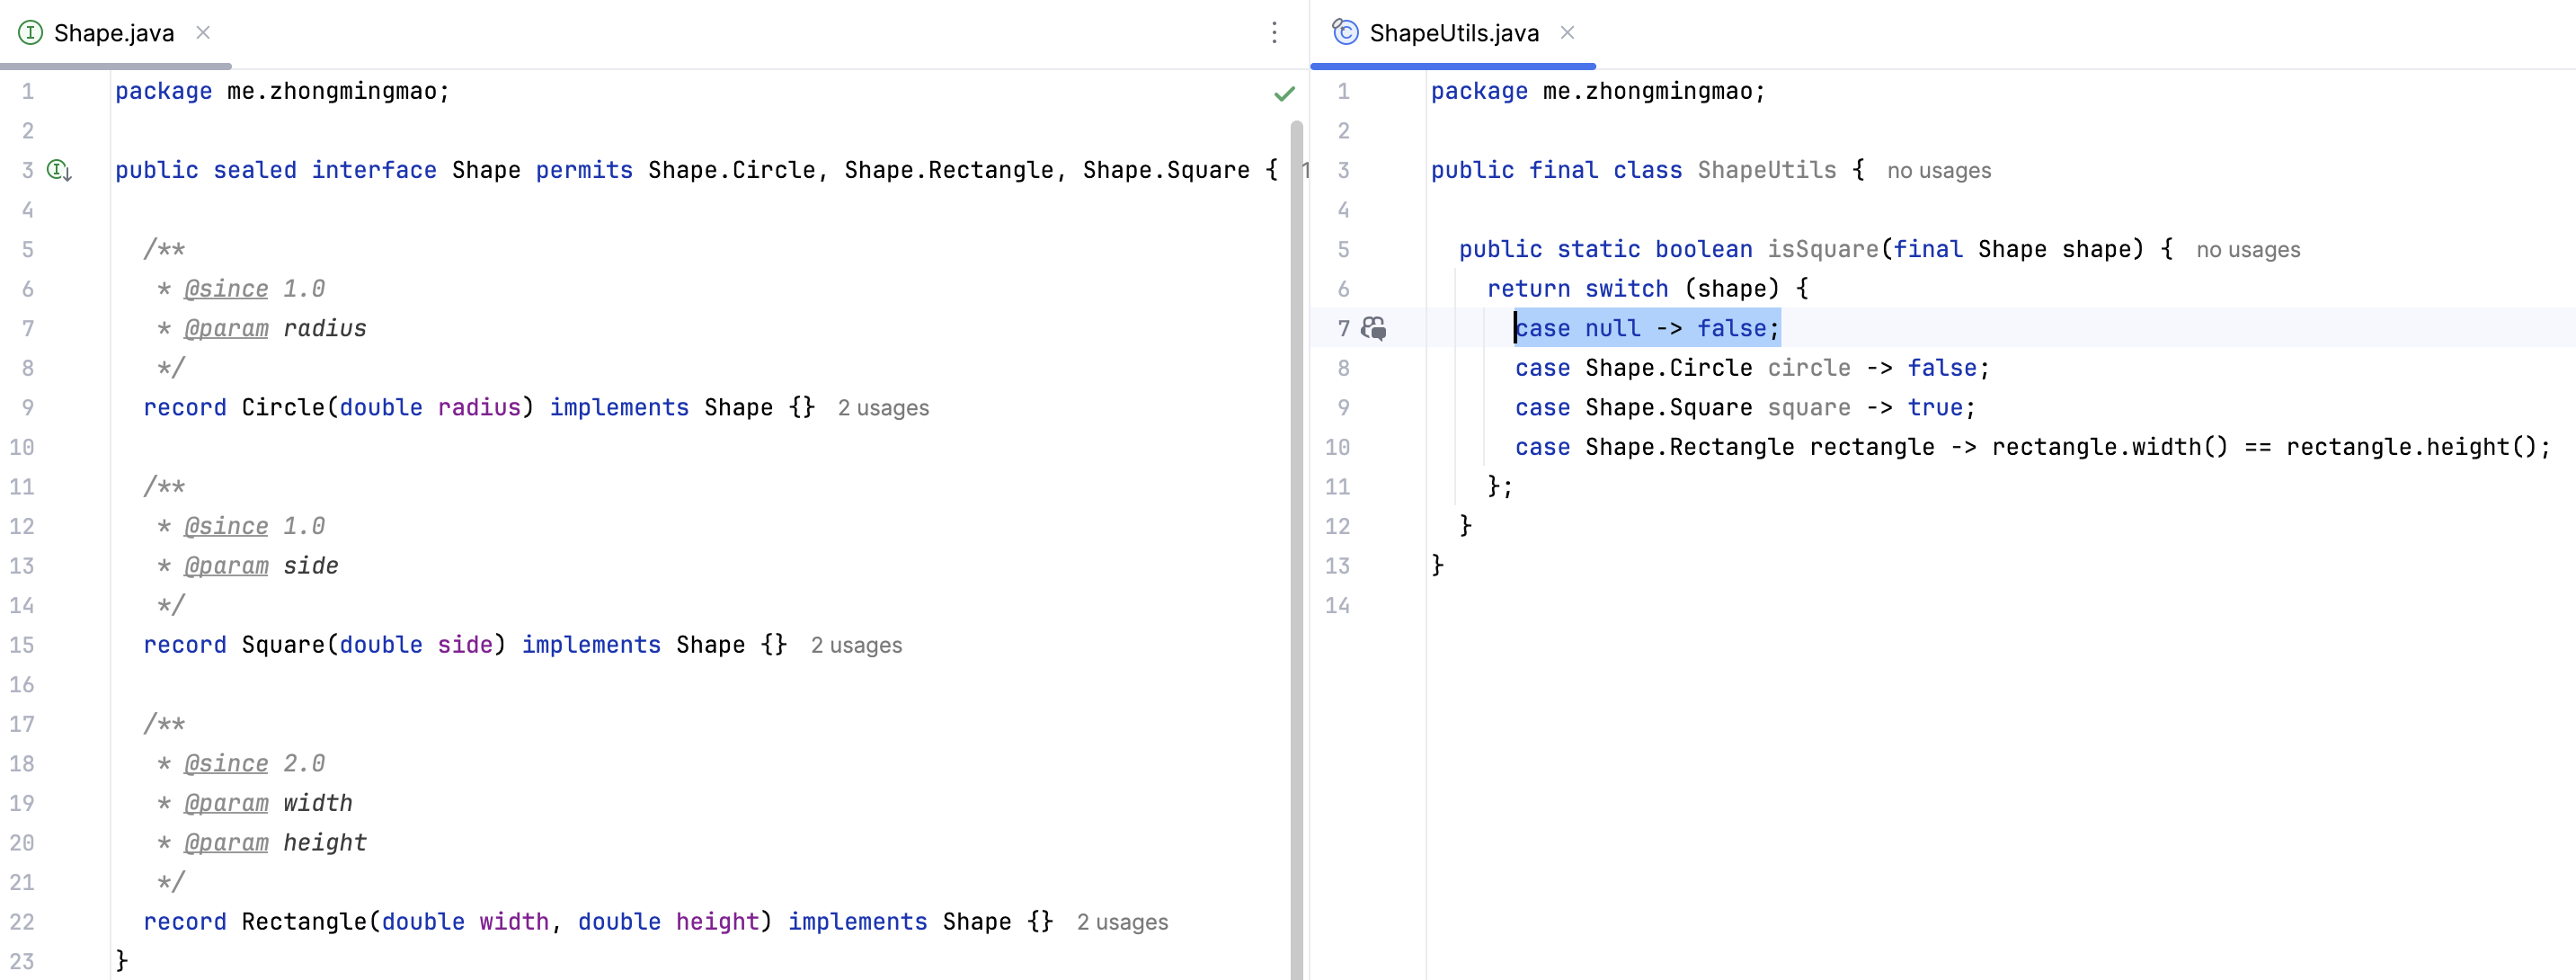The image size is (2576, 980).
Task: Switch to the ShapeUtils.java tab
Action: 1453,33
